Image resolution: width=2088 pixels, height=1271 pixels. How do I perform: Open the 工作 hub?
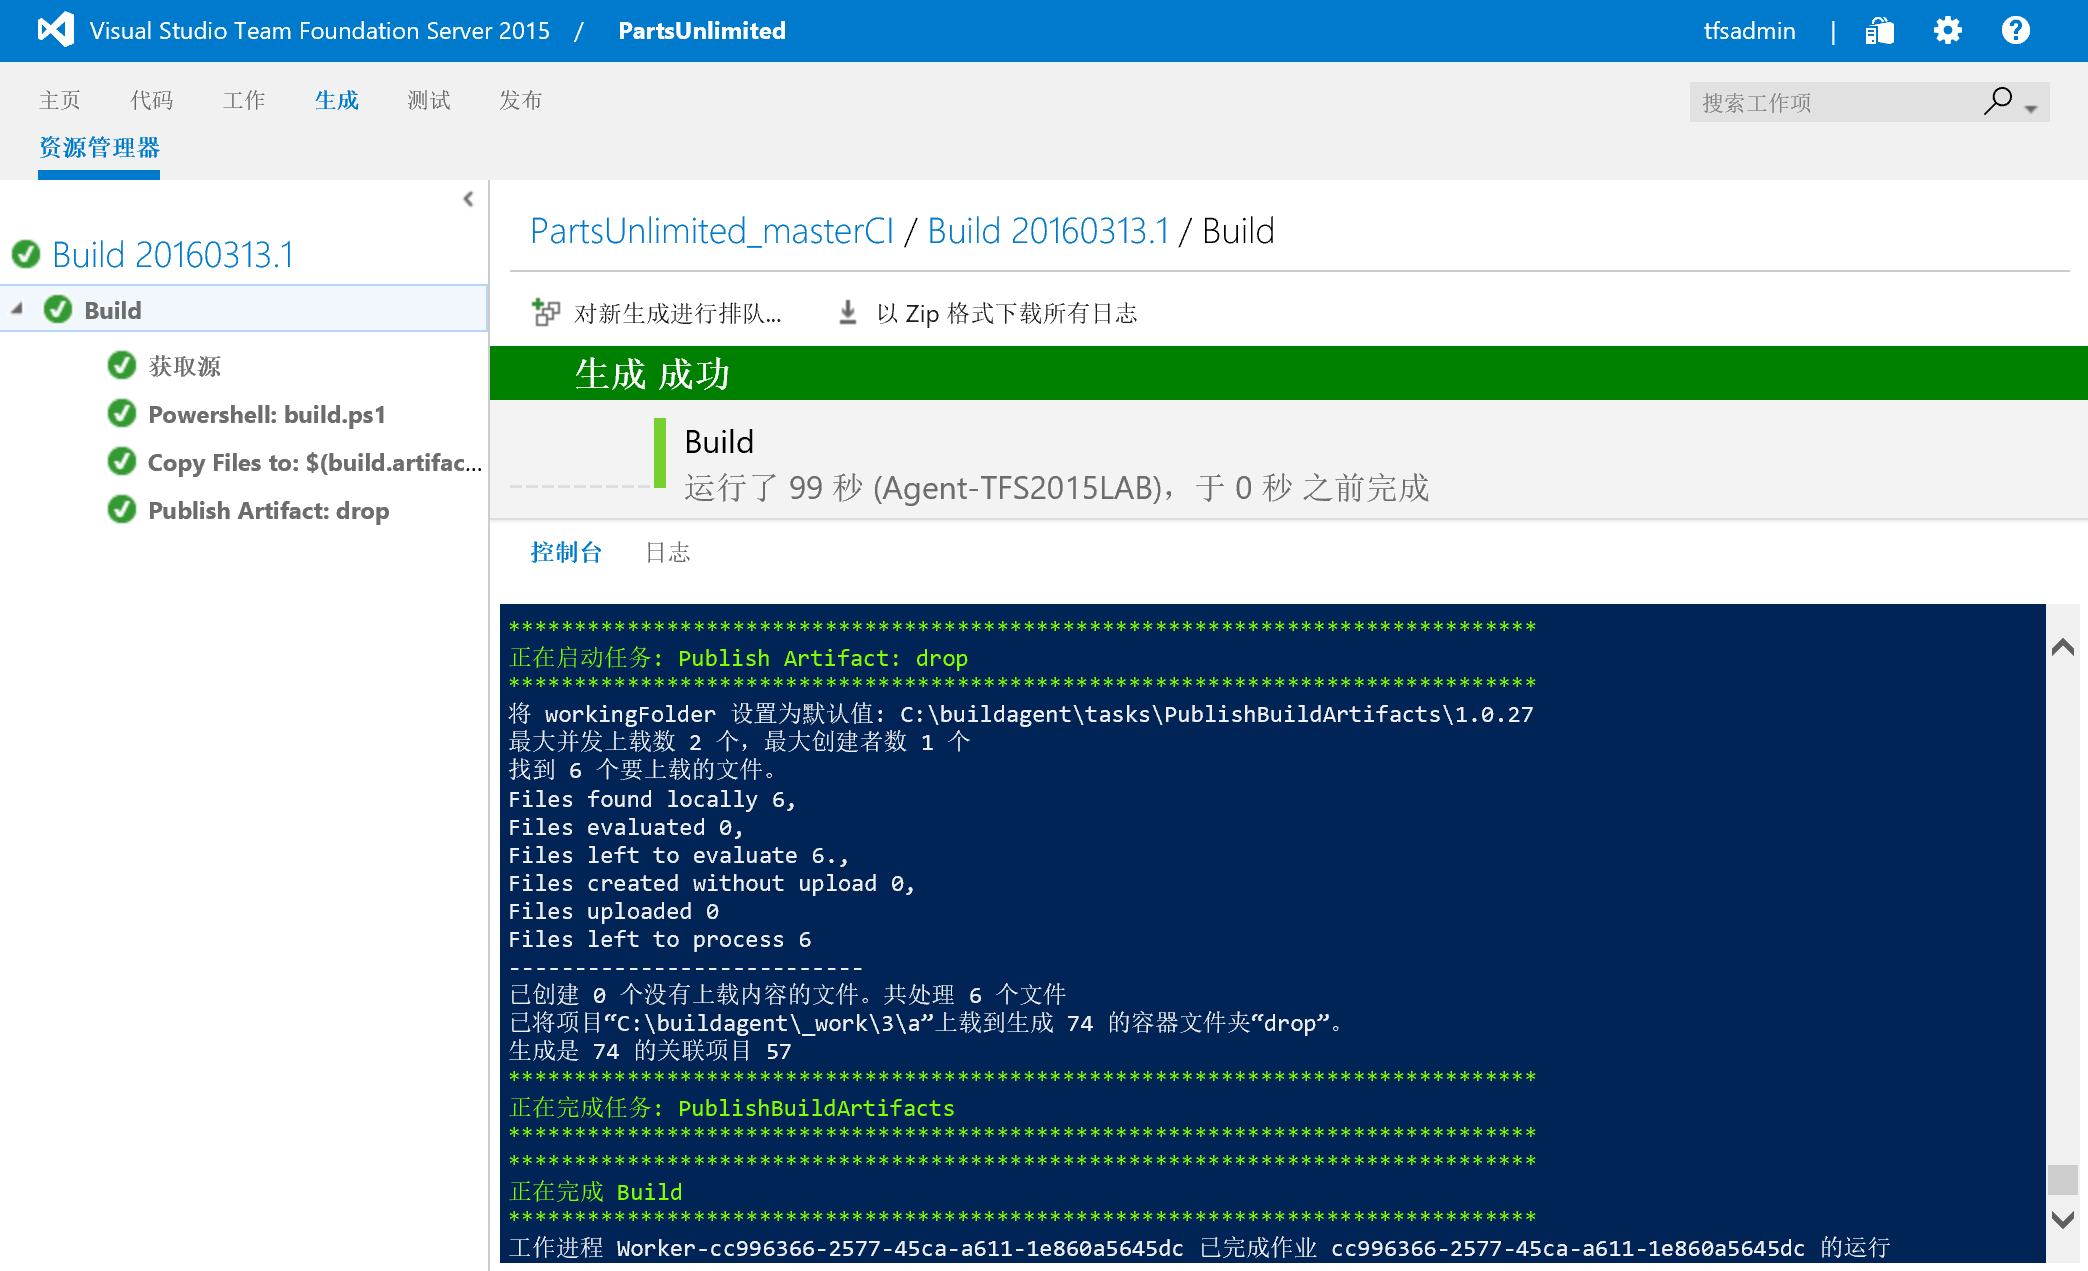[x=244, y=100]
